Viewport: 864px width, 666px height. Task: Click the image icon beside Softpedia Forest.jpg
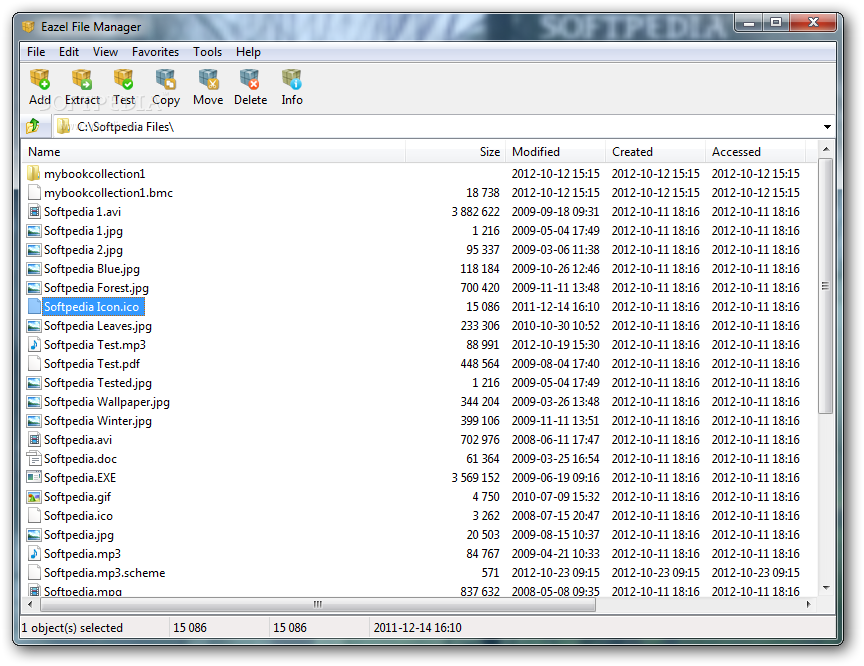[x=34, y=288]
